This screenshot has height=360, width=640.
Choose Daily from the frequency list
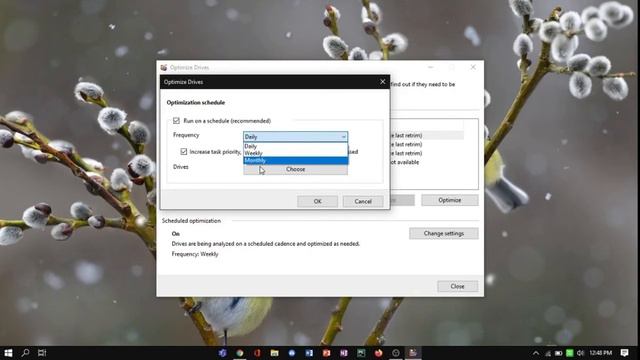click(x=296, y=146)
